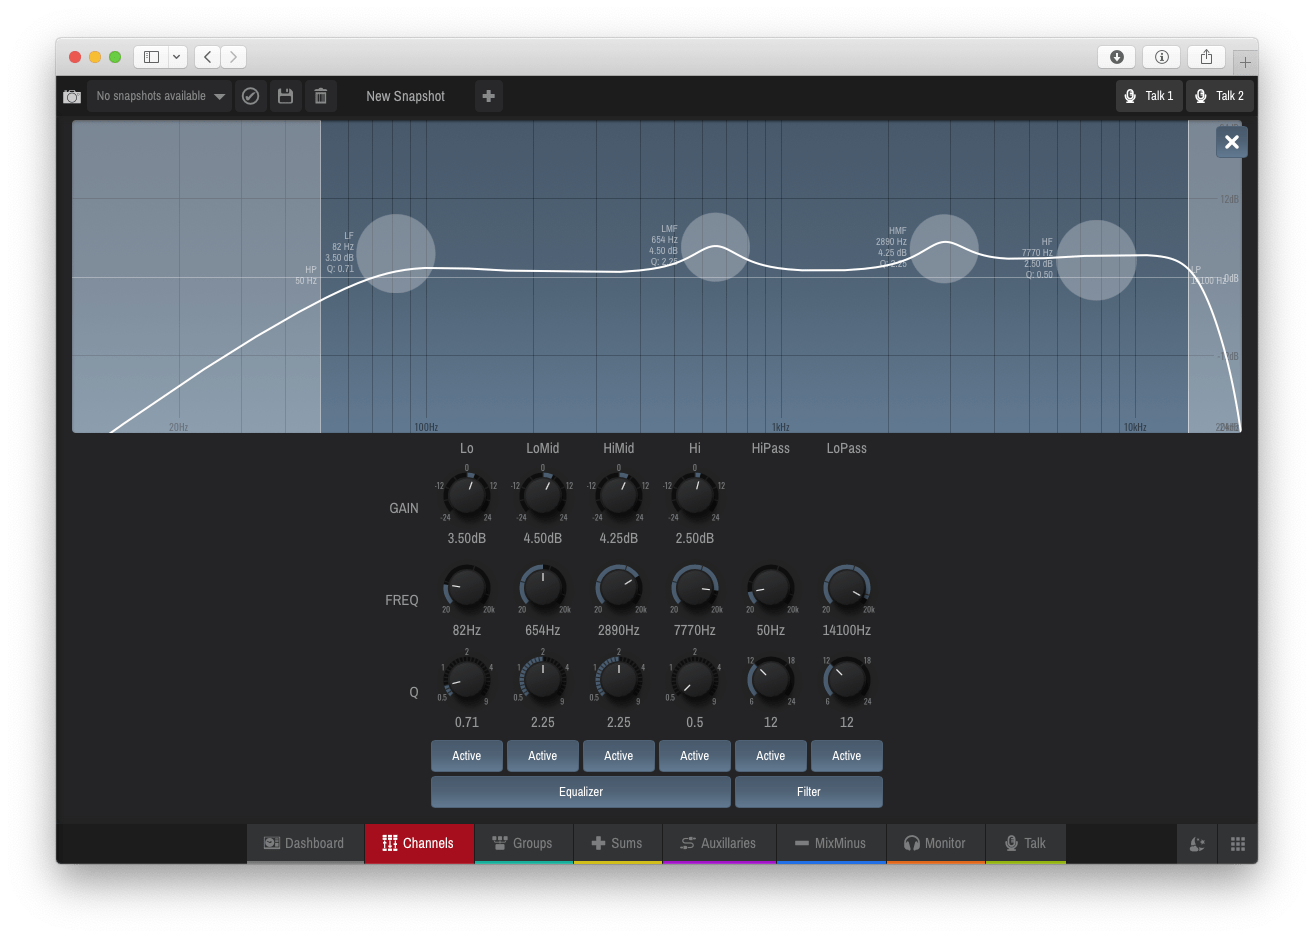
Task: Toggle the LoPass Active button
Action: click(847, 756)
